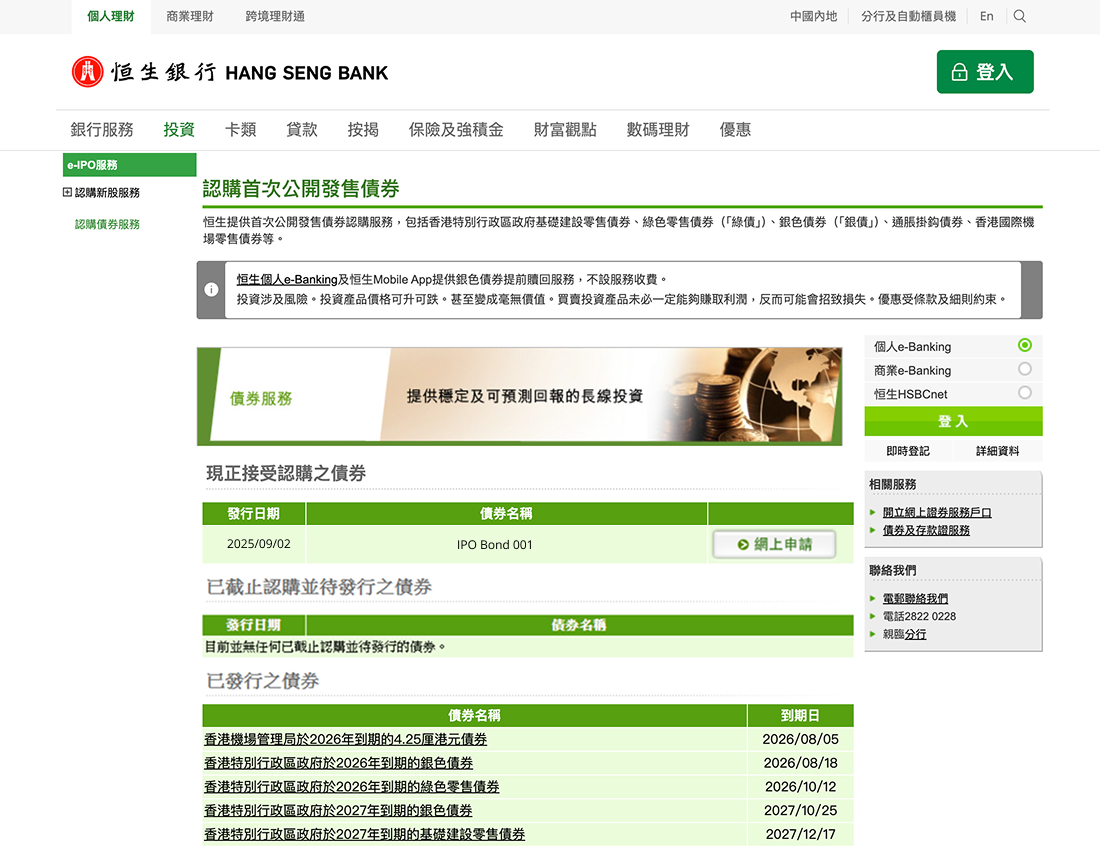Open the 投資 navigation menu
1100x846 pixels.
177,128
